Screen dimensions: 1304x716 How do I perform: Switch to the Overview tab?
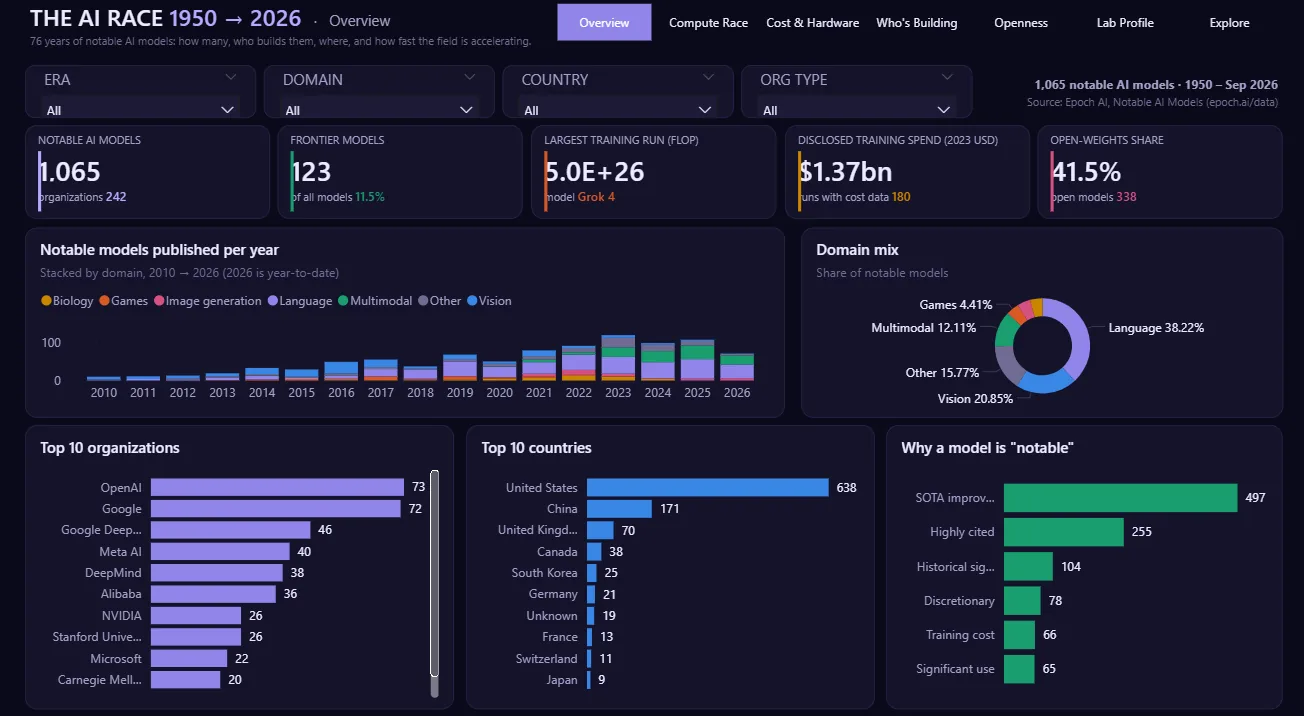604,22
